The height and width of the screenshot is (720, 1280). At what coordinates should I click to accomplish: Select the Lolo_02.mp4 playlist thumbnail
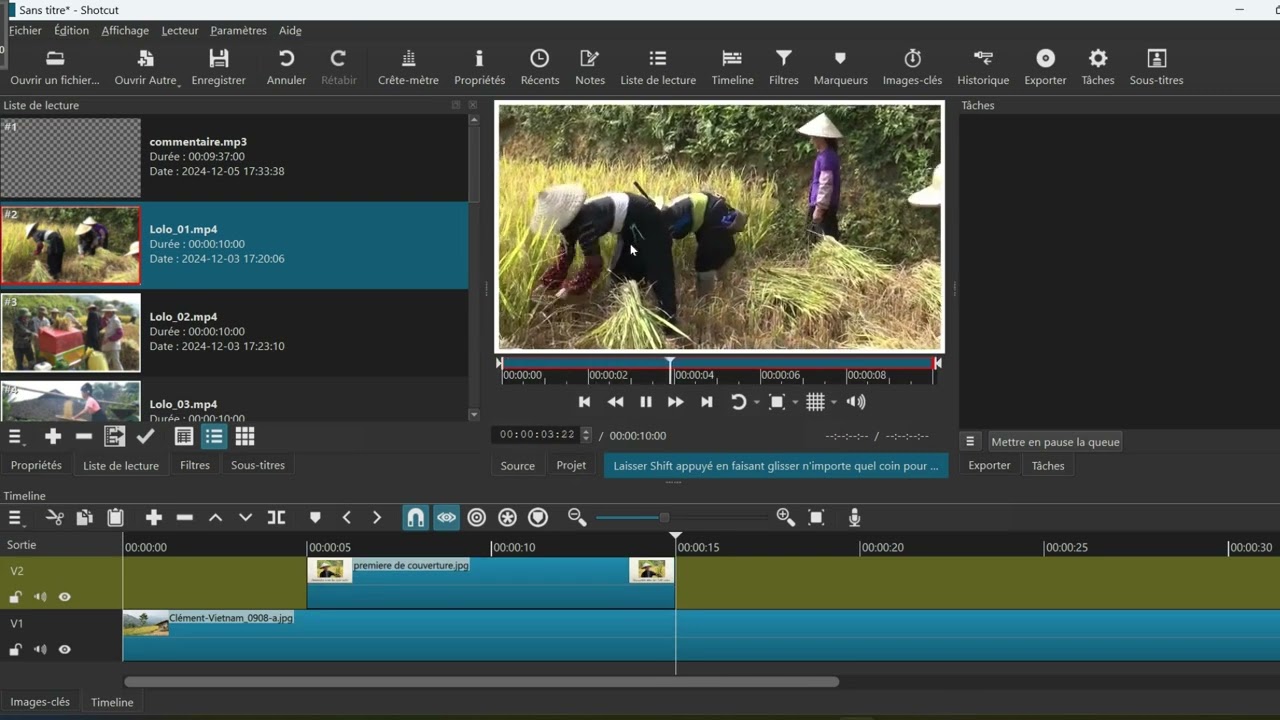[x=70, y=332]
